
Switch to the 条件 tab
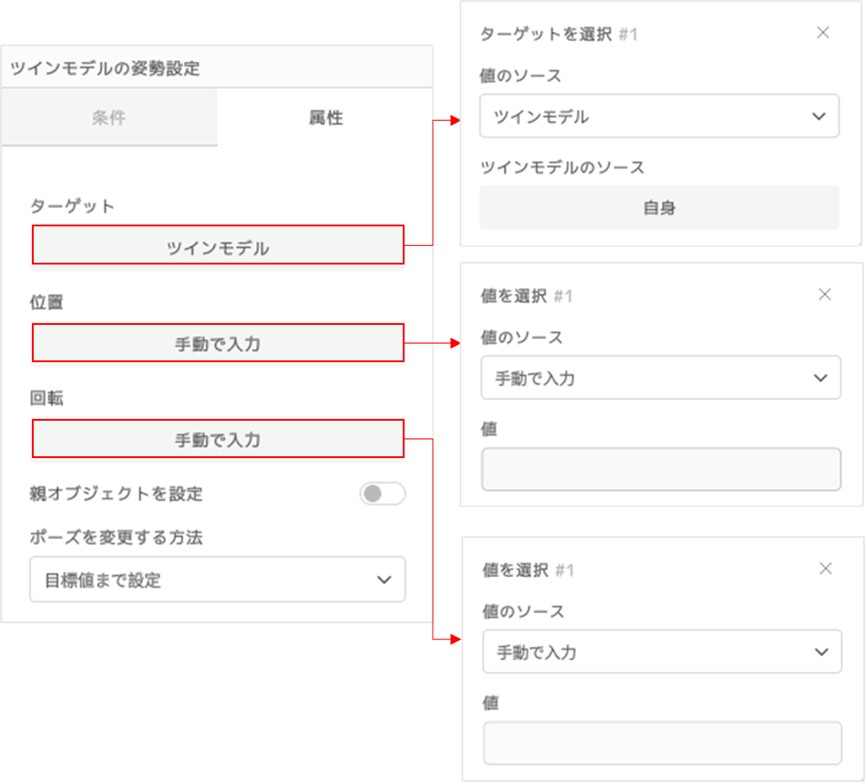(109, 117)
